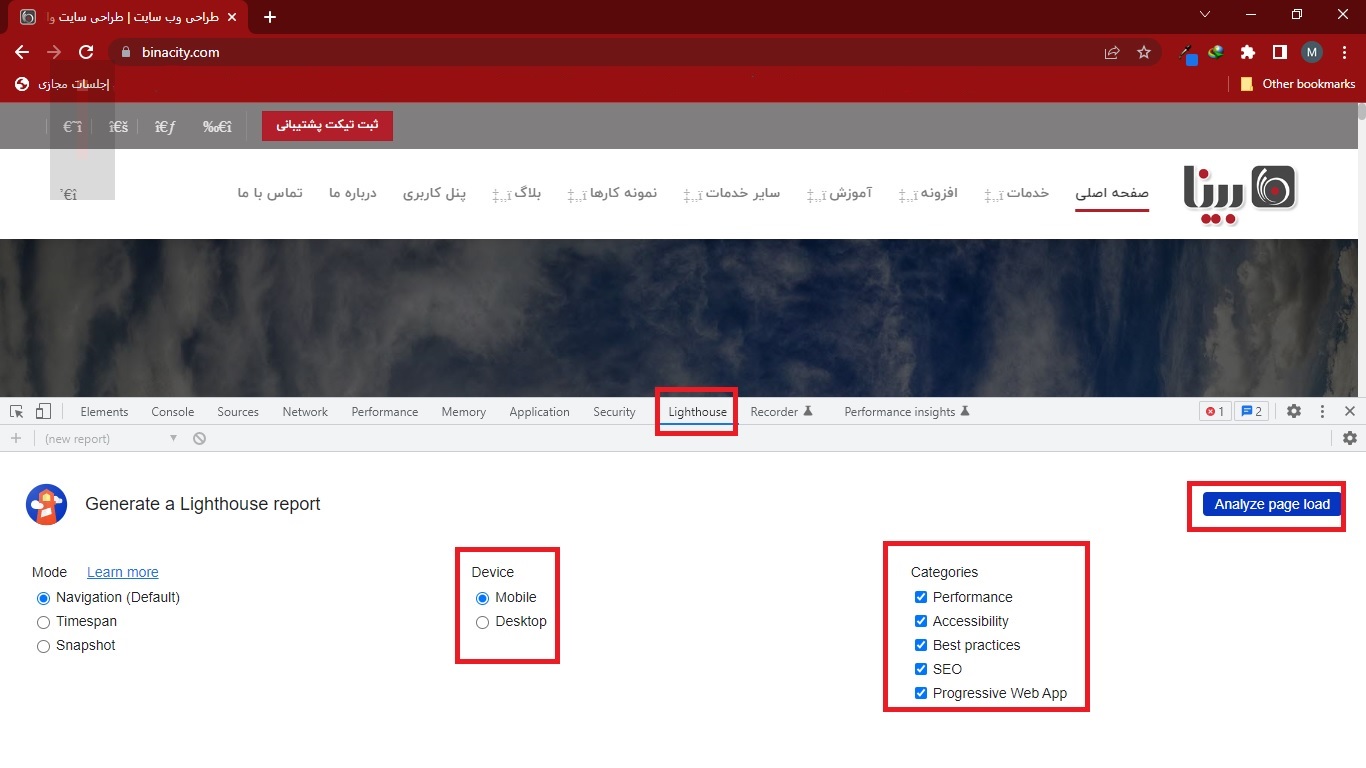Viewport: 1366px width, 768px height.
Task: Open DevTools settings gear icon
Action: (x=1294, y=412)
